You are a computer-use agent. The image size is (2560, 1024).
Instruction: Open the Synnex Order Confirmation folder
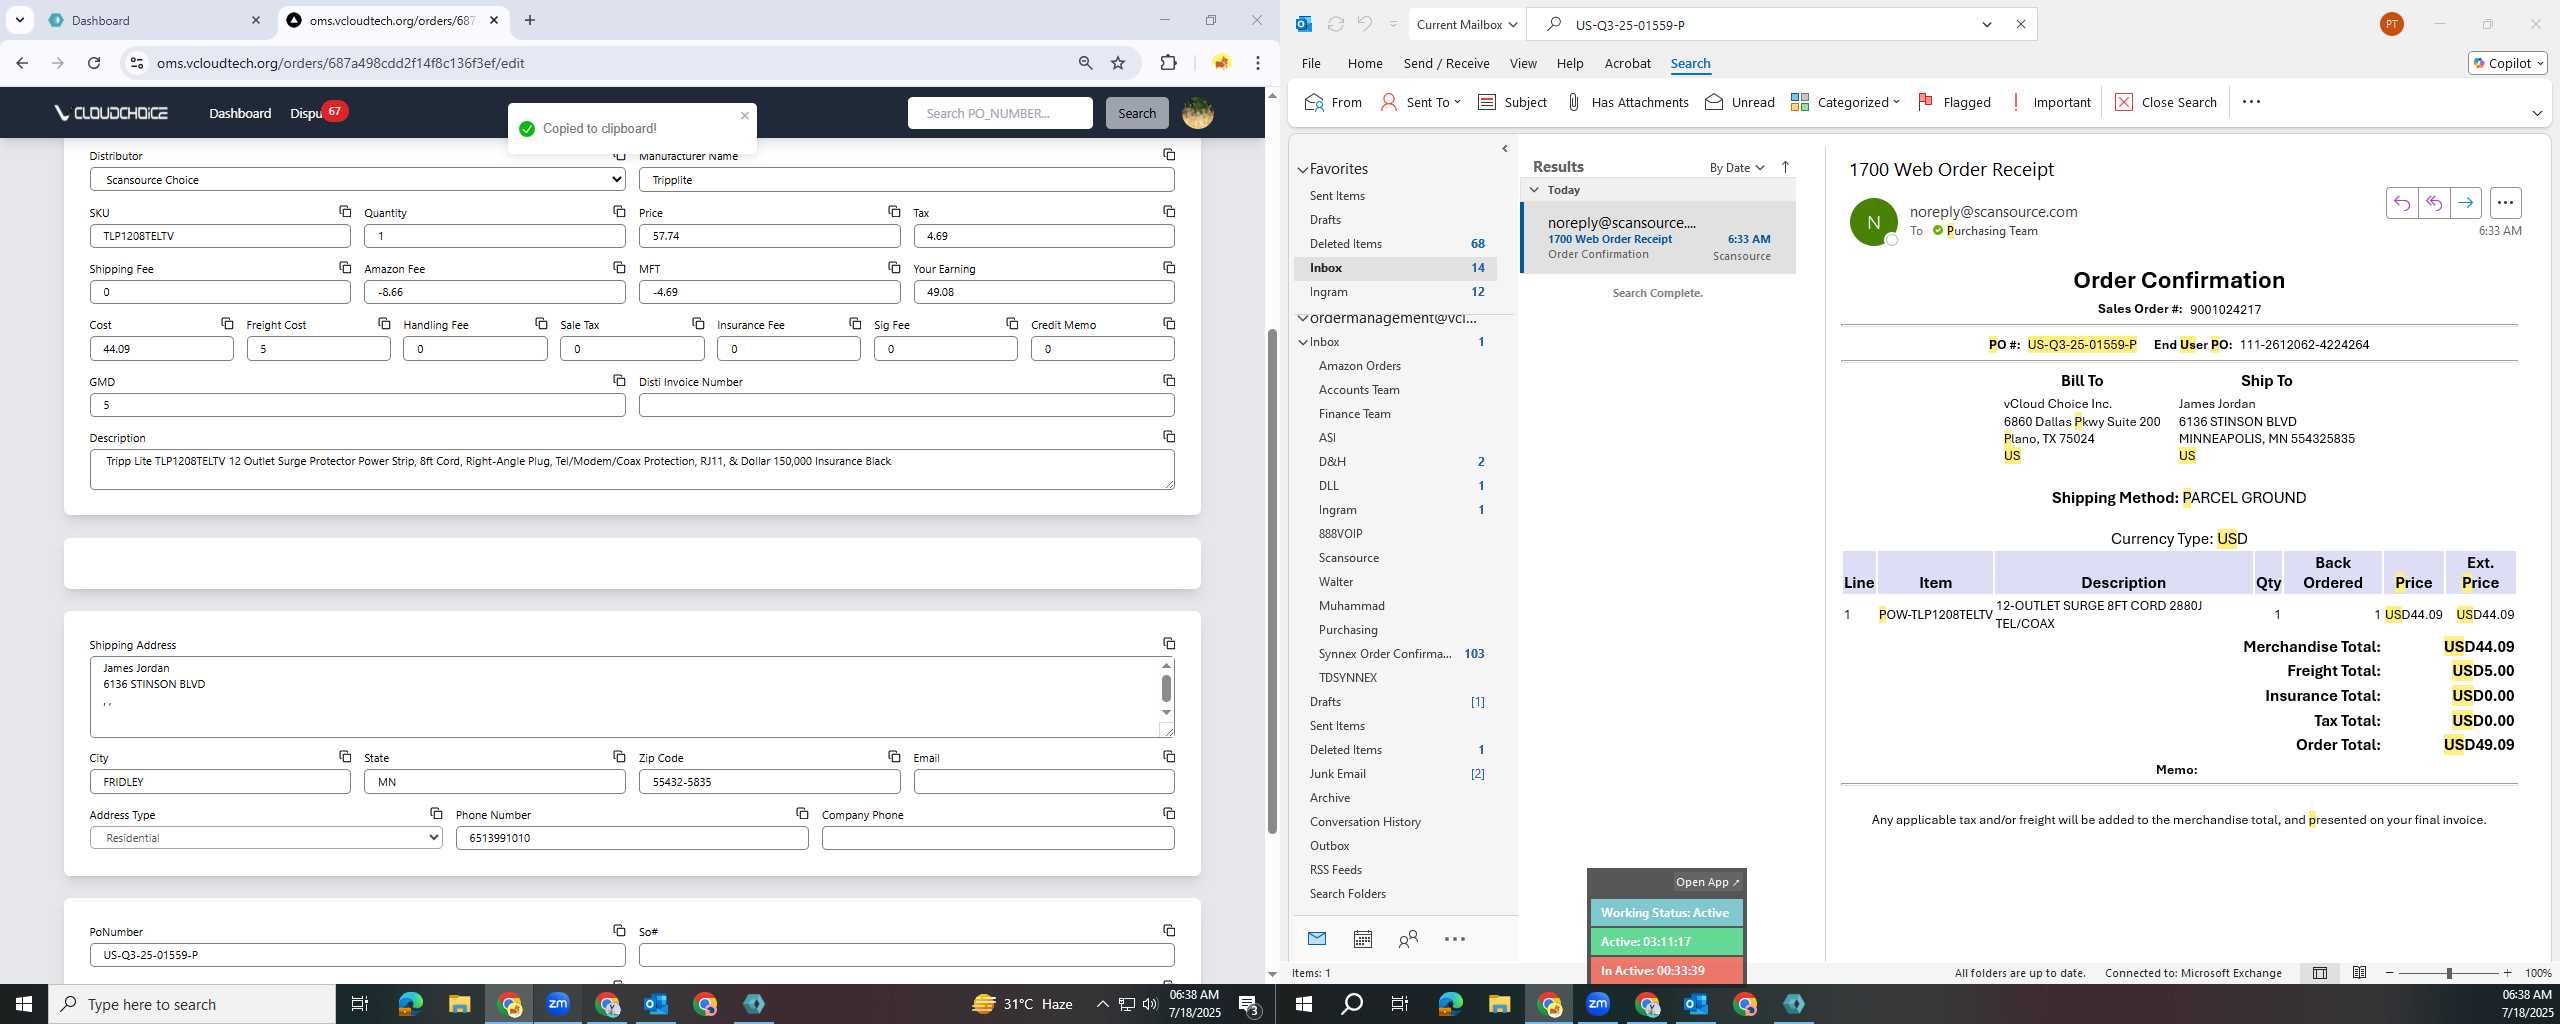pyautogui.click(x=1384, y=654)
